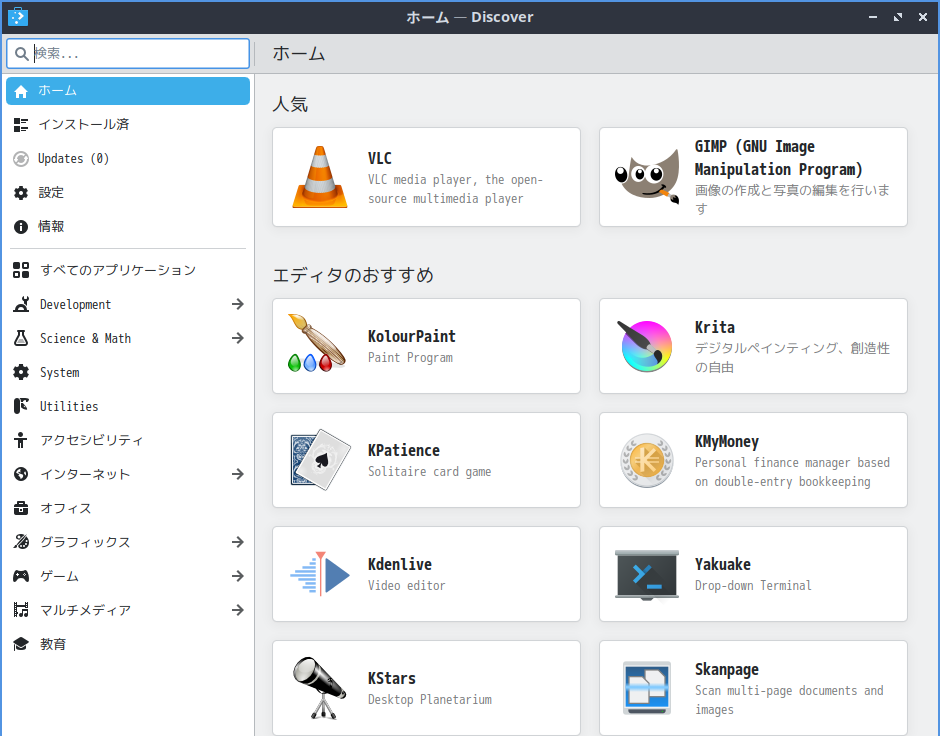Click the Utilities tools icon
940x736 pixels.
tap(21, 406)
